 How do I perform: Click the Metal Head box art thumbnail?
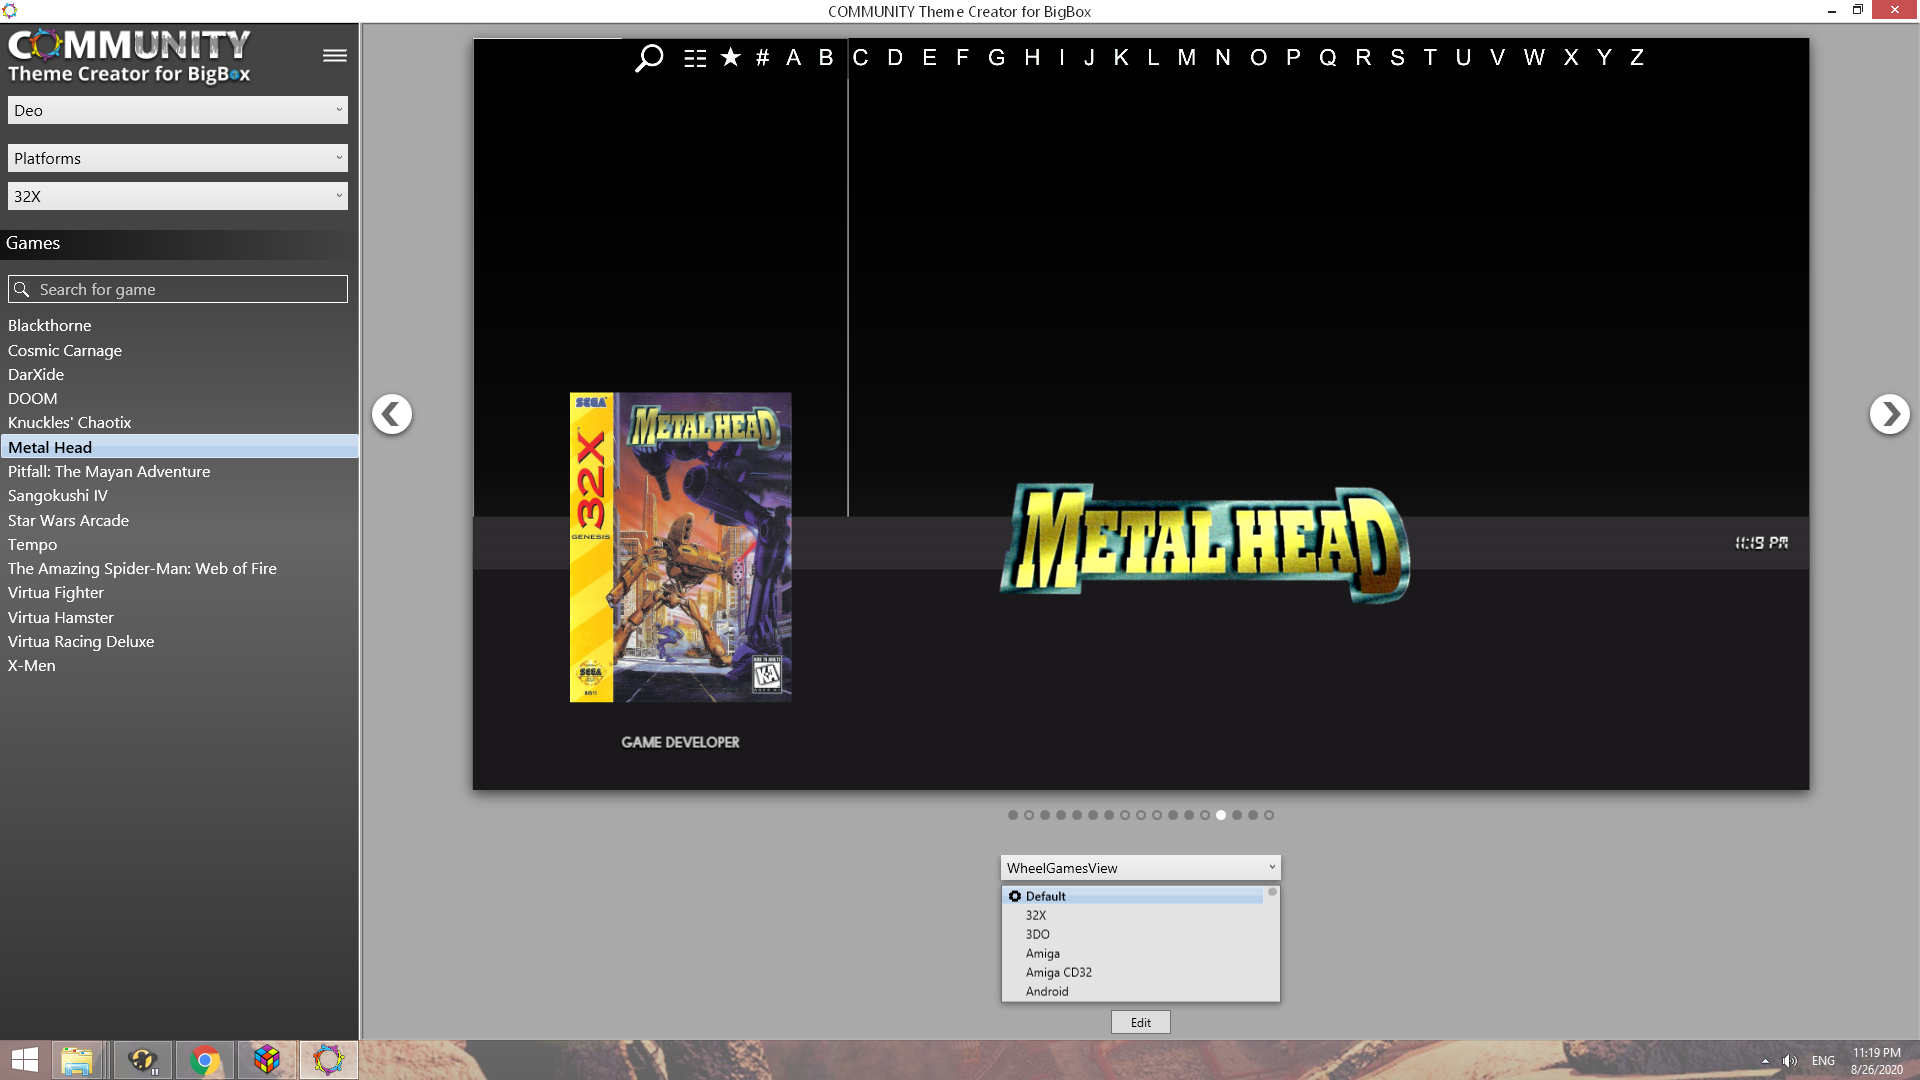click(680, 547)
